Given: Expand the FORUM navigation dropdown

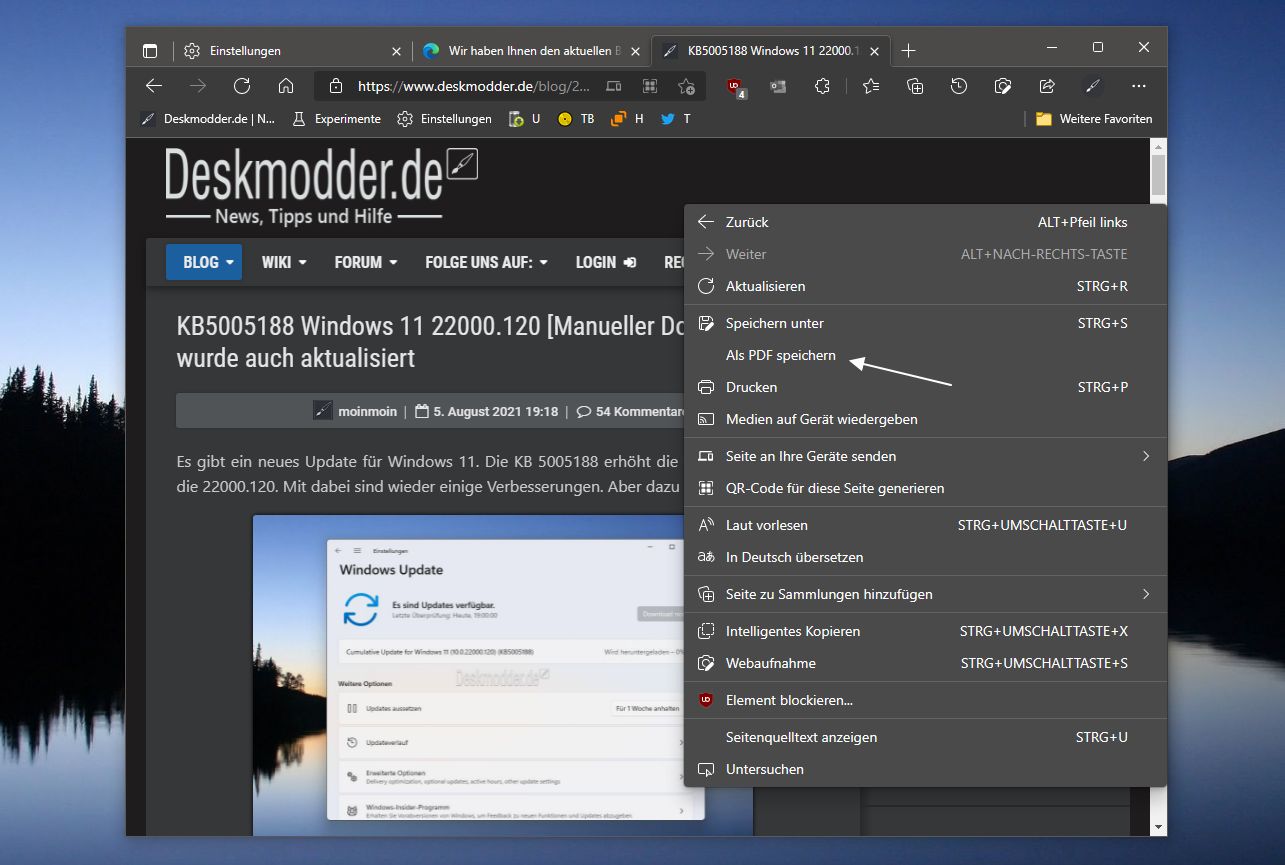Looking at the screenshot, I should coord(366,262).
